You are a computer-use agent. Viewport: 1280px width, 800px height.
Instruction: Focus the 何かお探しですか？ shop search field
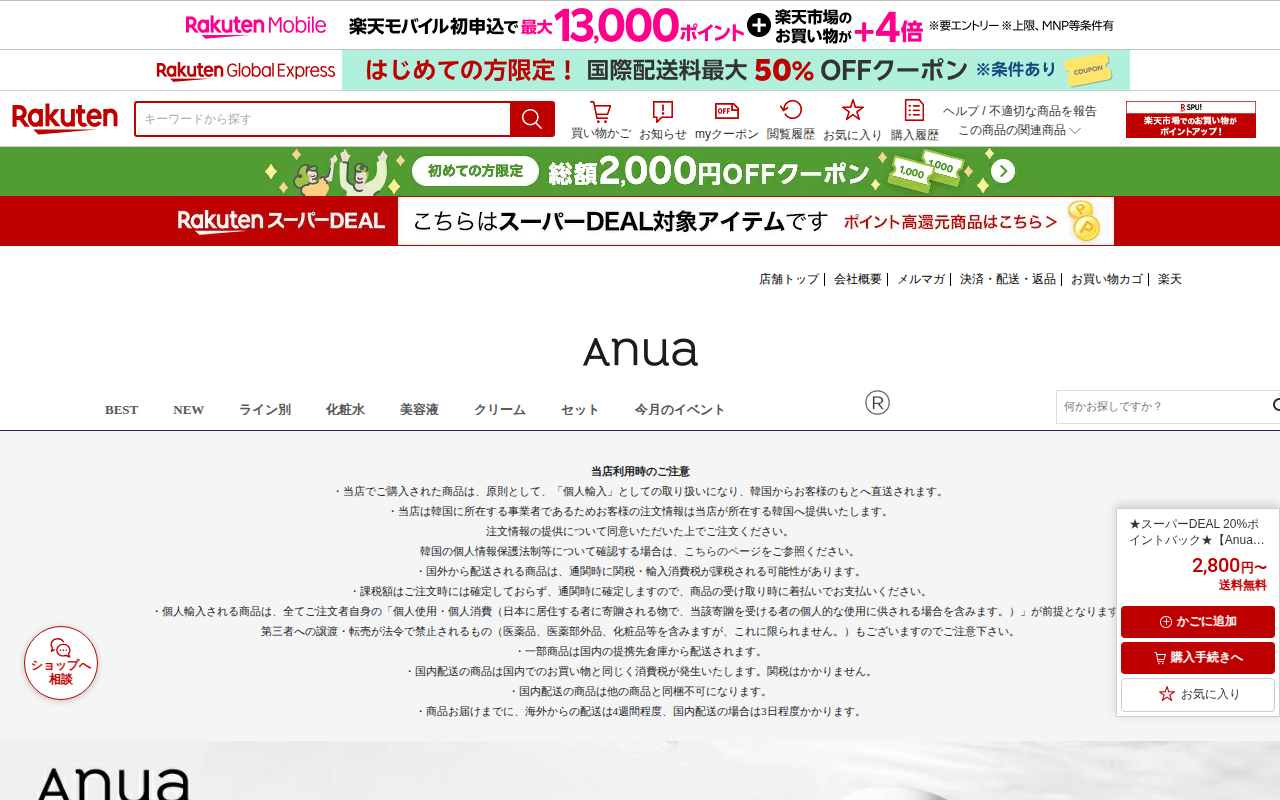click(1162, 407)
